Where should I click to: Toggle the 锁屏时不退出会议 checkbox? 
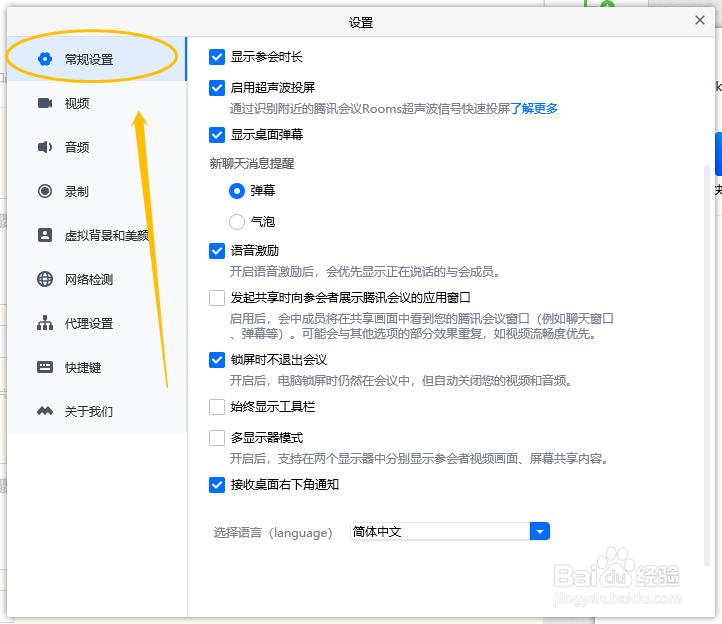click(217, 360)
